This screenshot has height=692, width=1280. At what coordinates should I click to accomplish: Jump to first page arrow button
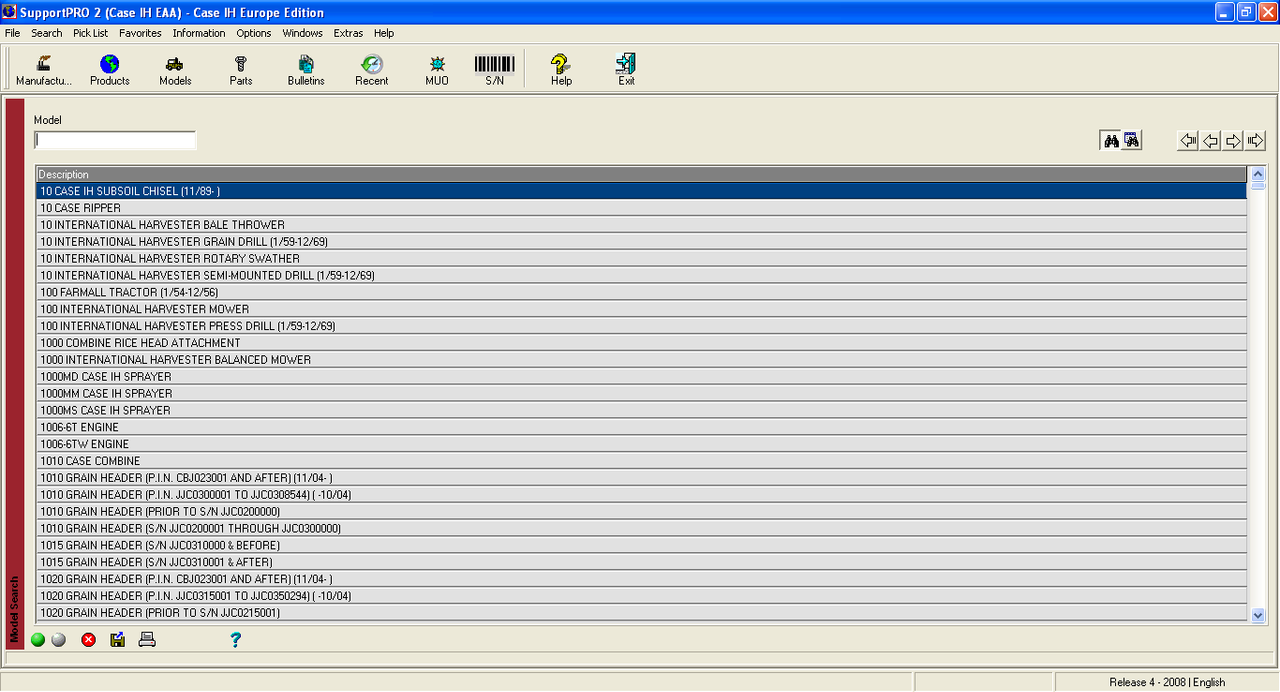click(1188, 141)
